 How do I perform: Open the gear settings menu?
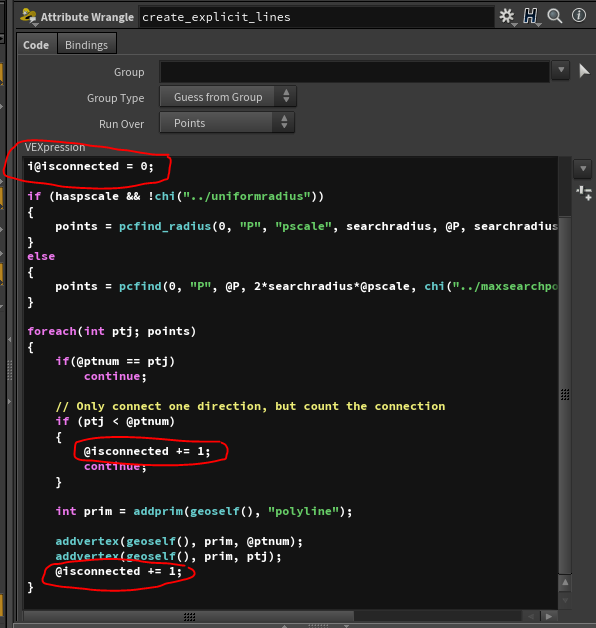pyautogui.click(x=507, y=16)
